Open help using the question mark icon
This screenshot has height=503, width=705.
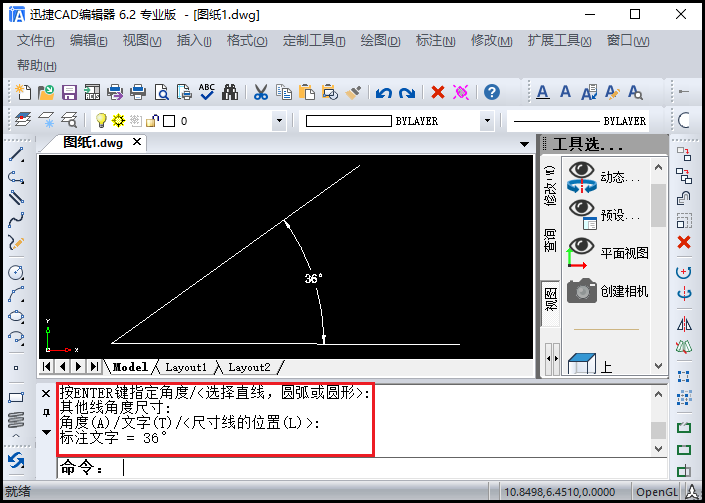tap(492, 92)
